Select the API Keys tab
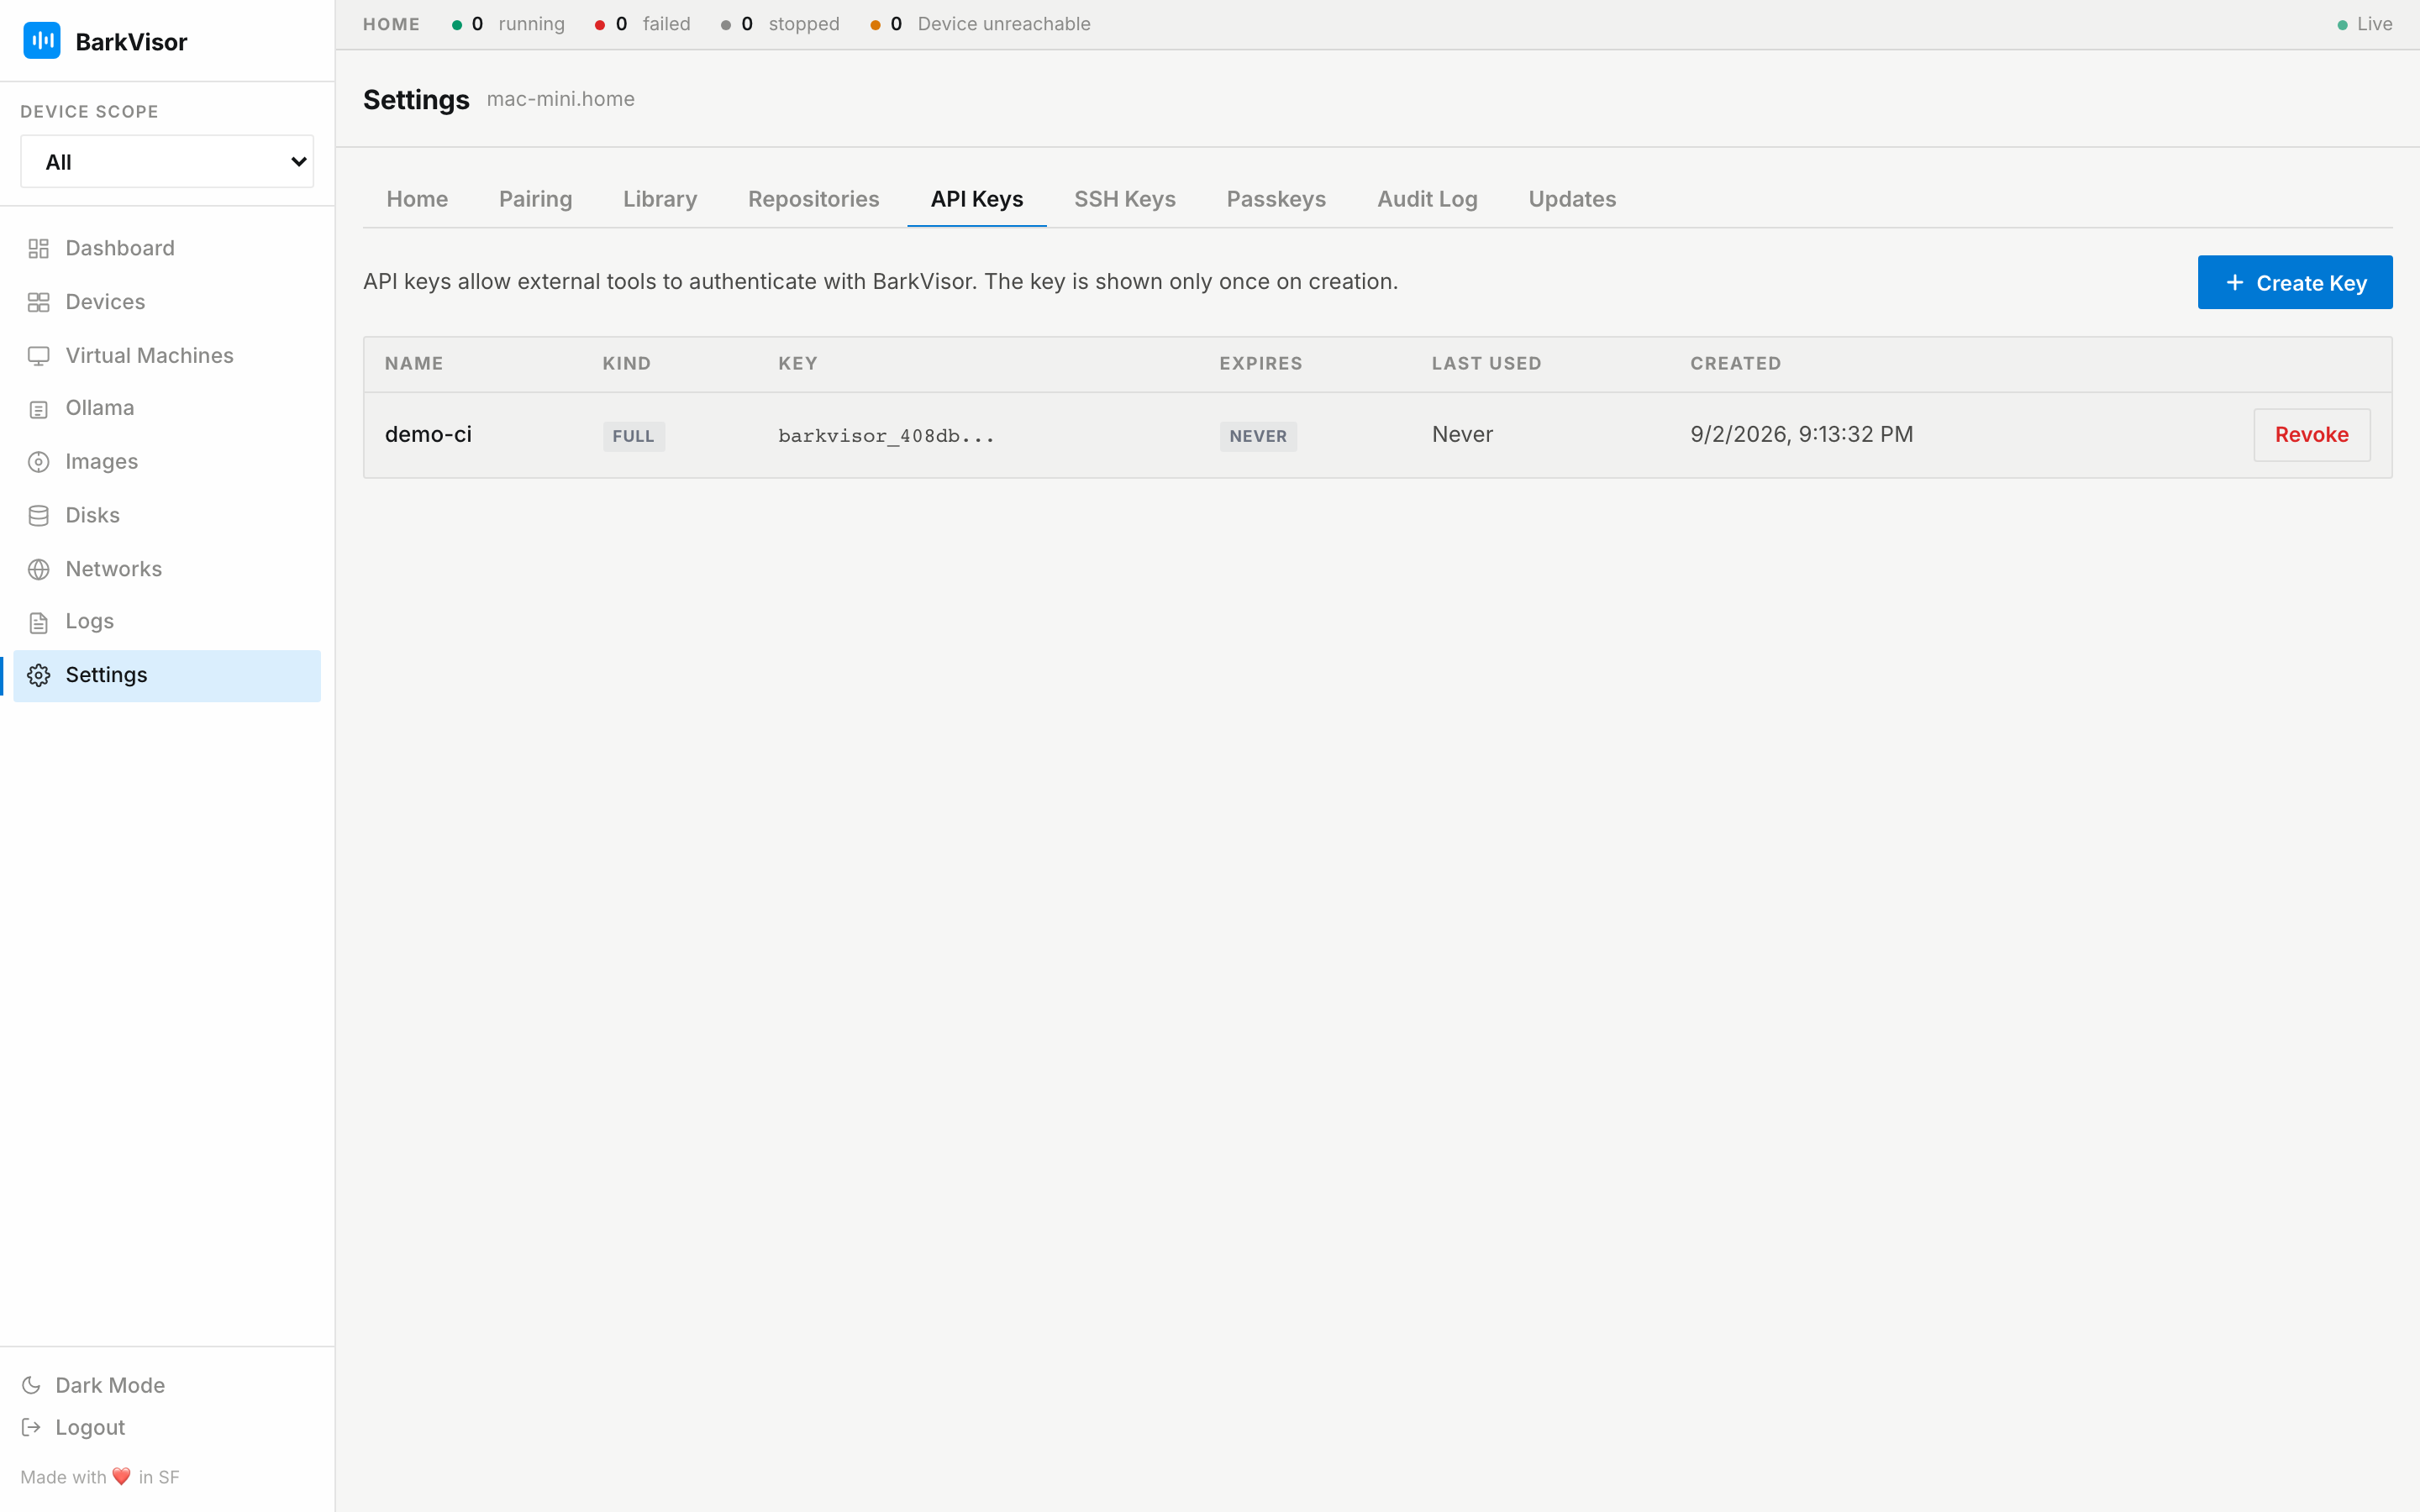This screenshot has width=2420, height=1512. click(976, 199)
